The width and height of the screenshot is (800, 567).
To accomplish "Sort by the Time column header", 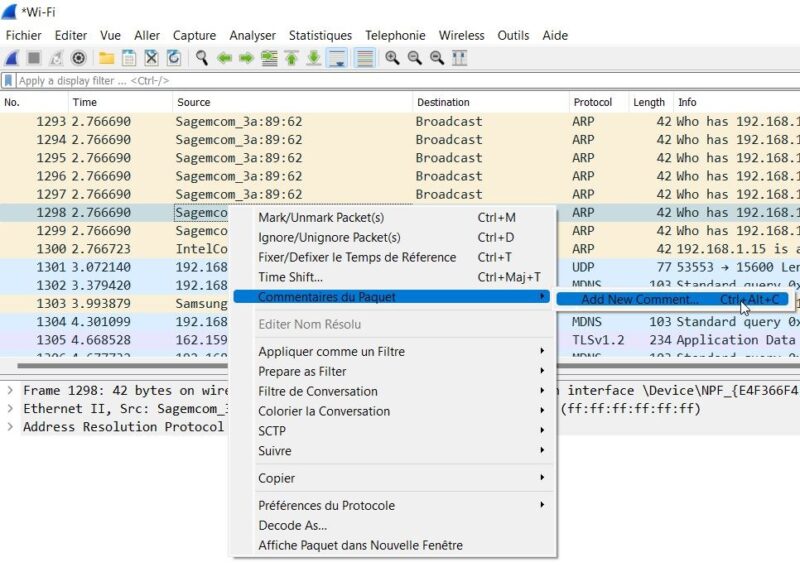I will [120, 102].
